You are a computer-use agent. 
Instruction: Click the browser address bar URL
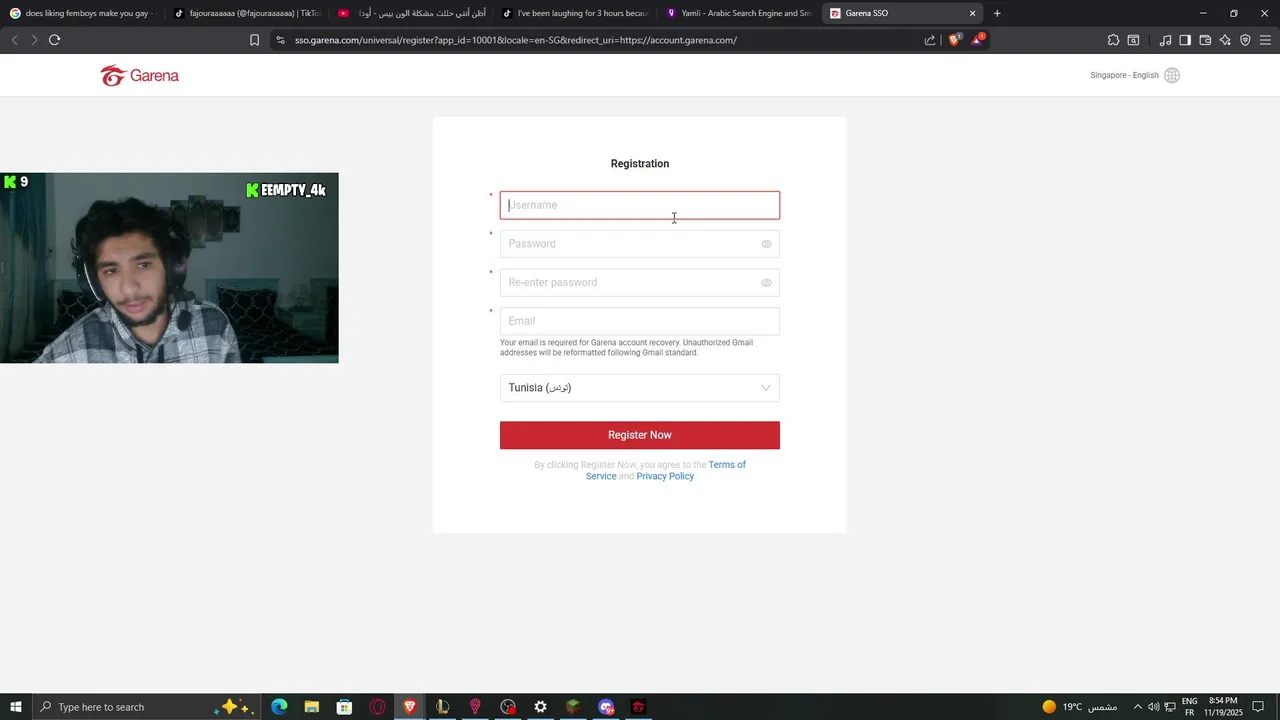515,40
